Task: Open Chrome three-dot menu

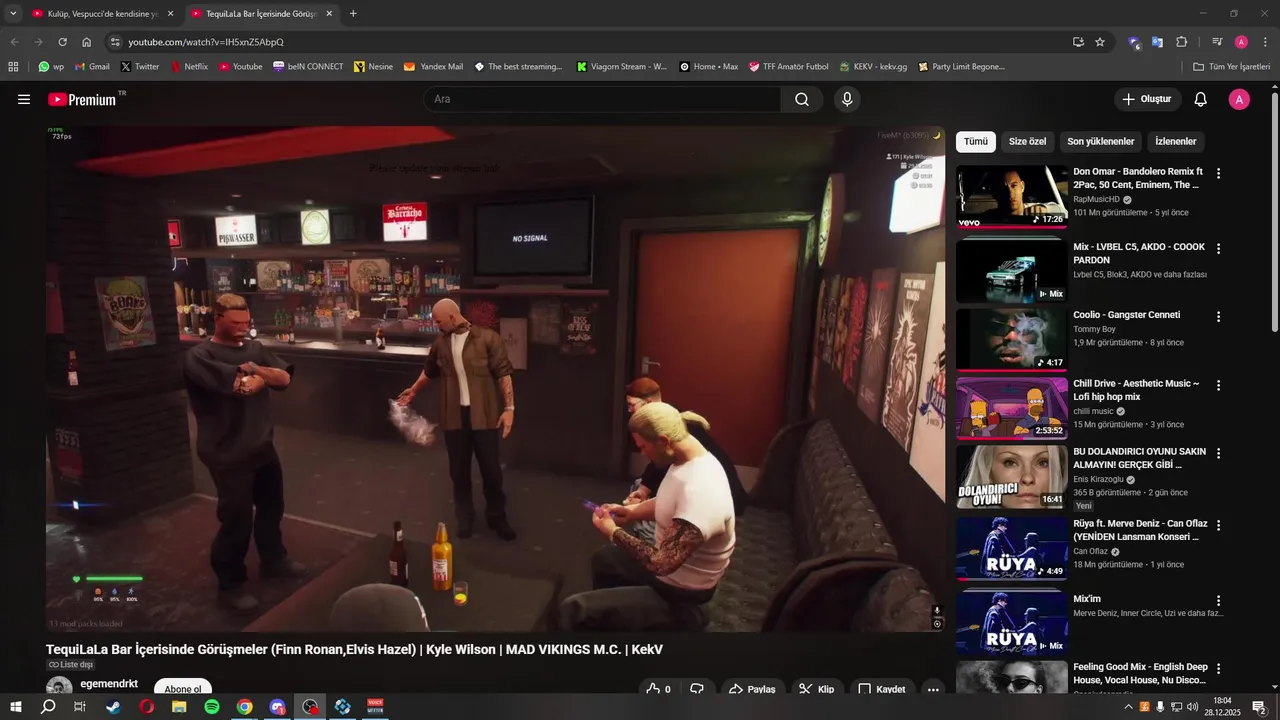Action: (1265, 42)
